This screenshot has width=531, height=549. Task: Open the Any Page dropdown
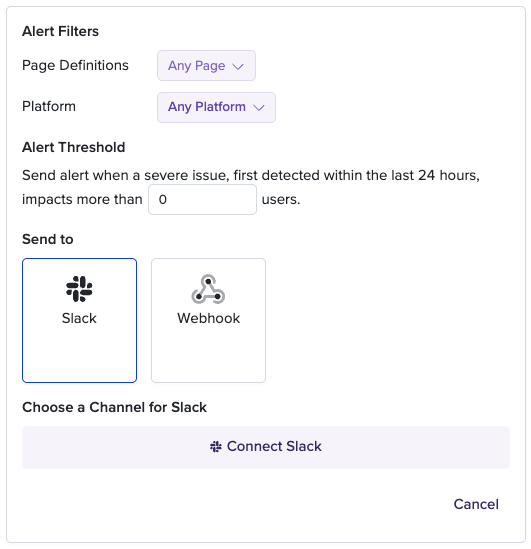point(206,65)
